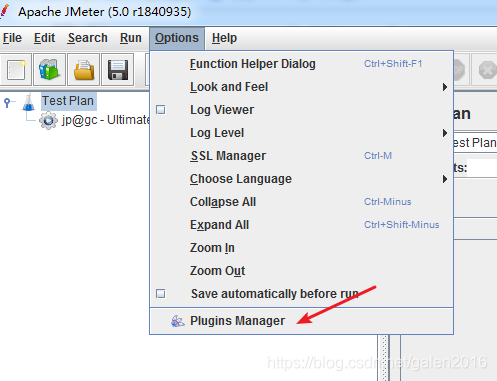This screenshot has width=497, height=381.
Task: Select jp@gc - Ultimate thread group node
Action: (x=105, y=120)
